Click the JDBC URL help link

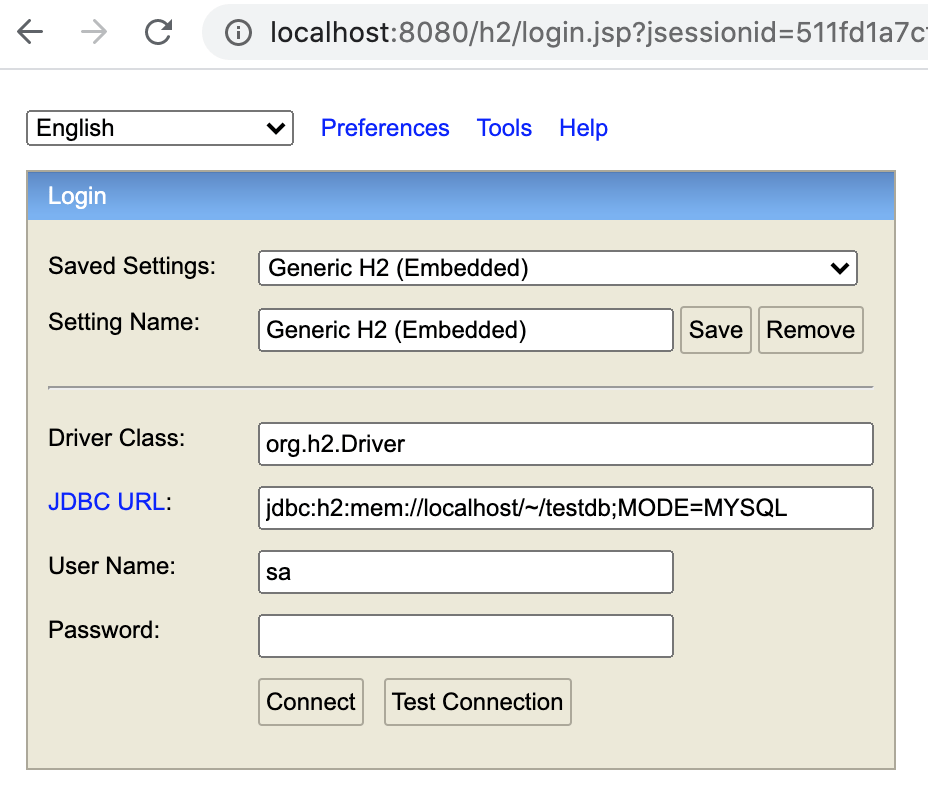click(x=107, y=502)
